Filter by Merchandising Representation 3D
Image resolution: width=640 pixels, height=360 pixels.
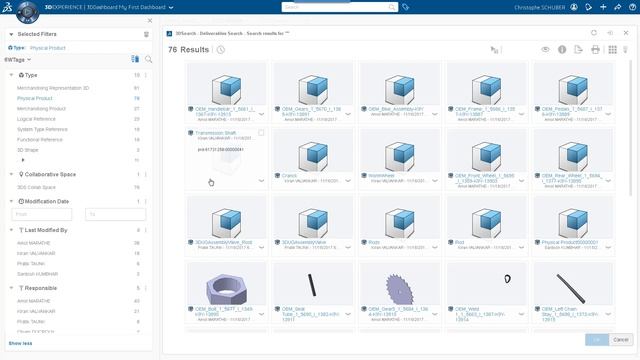pos(53,88)
